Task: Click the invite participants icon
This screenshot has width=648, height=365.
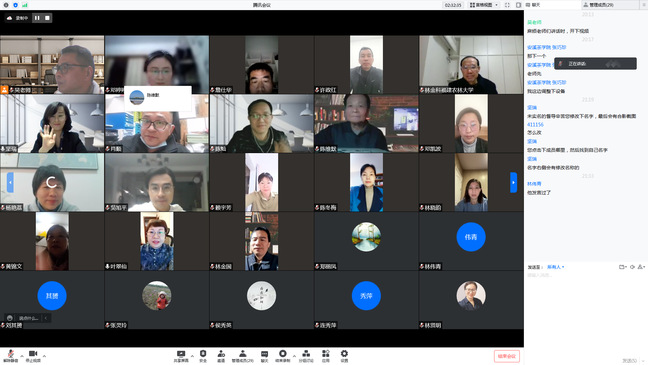Action: coord(221,356)
